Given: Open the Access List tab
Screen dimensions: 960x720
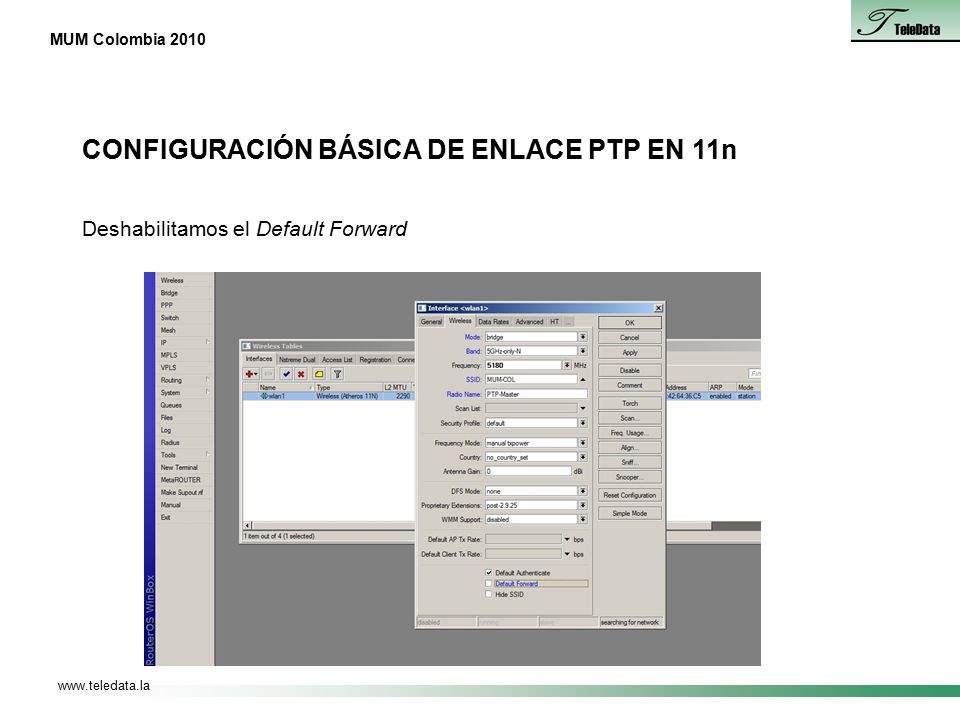Looking at the screenshot, I should tap(337, 359).
